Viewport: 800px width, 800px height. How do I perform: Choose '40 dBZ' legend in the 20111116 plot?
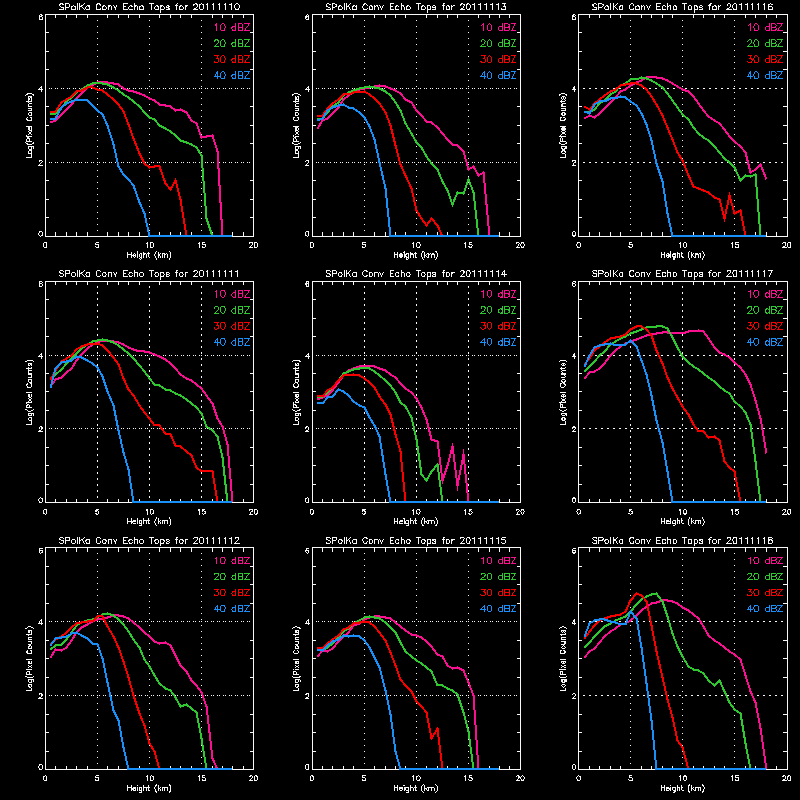click(765, 76)
